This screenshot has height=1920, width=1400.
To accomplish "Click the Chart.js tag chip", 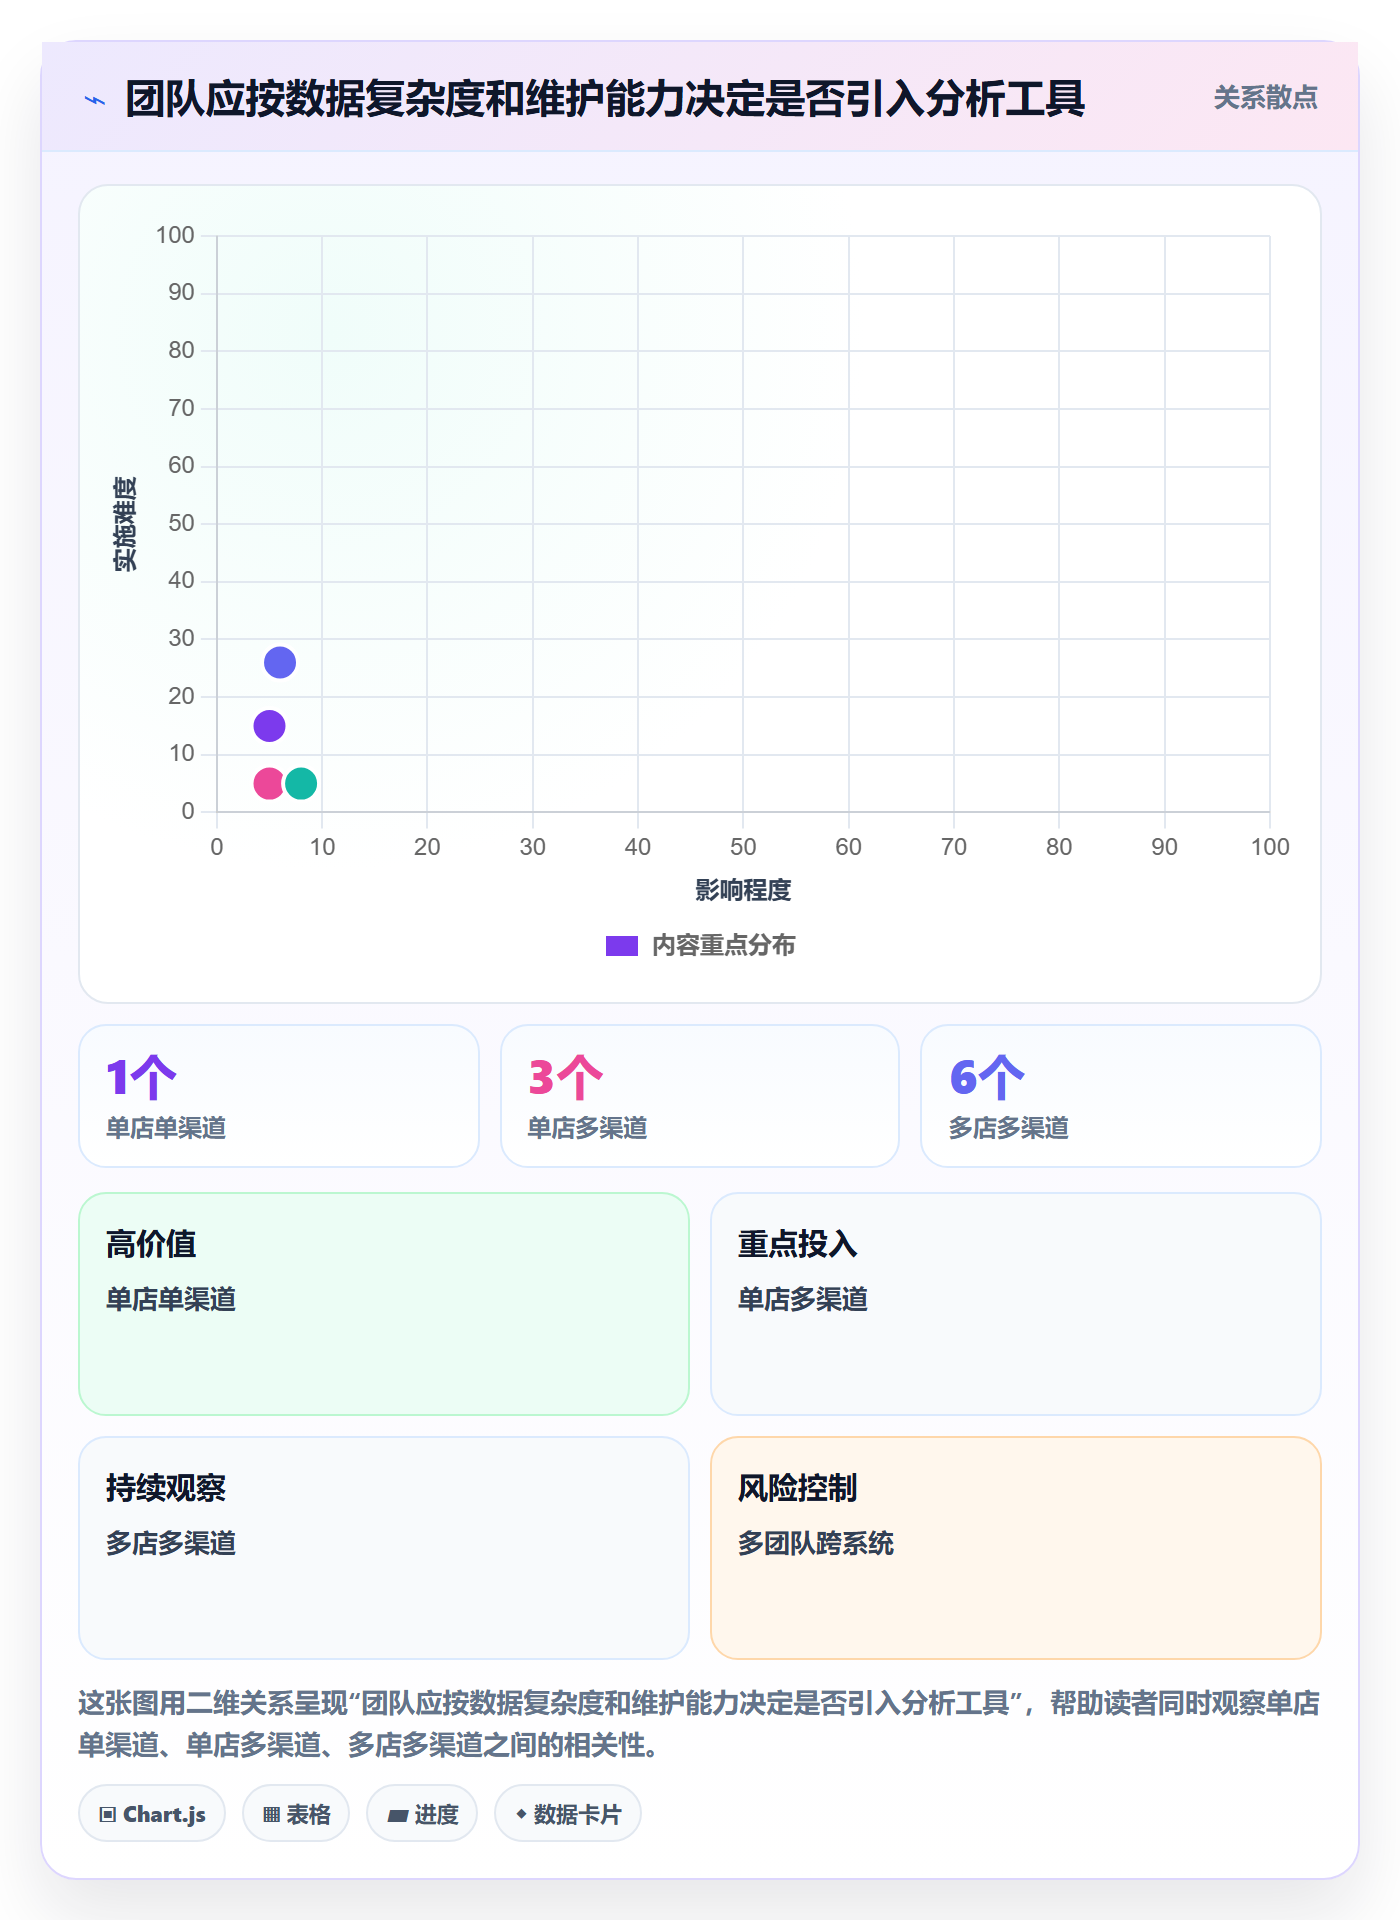I will 152,1814.
